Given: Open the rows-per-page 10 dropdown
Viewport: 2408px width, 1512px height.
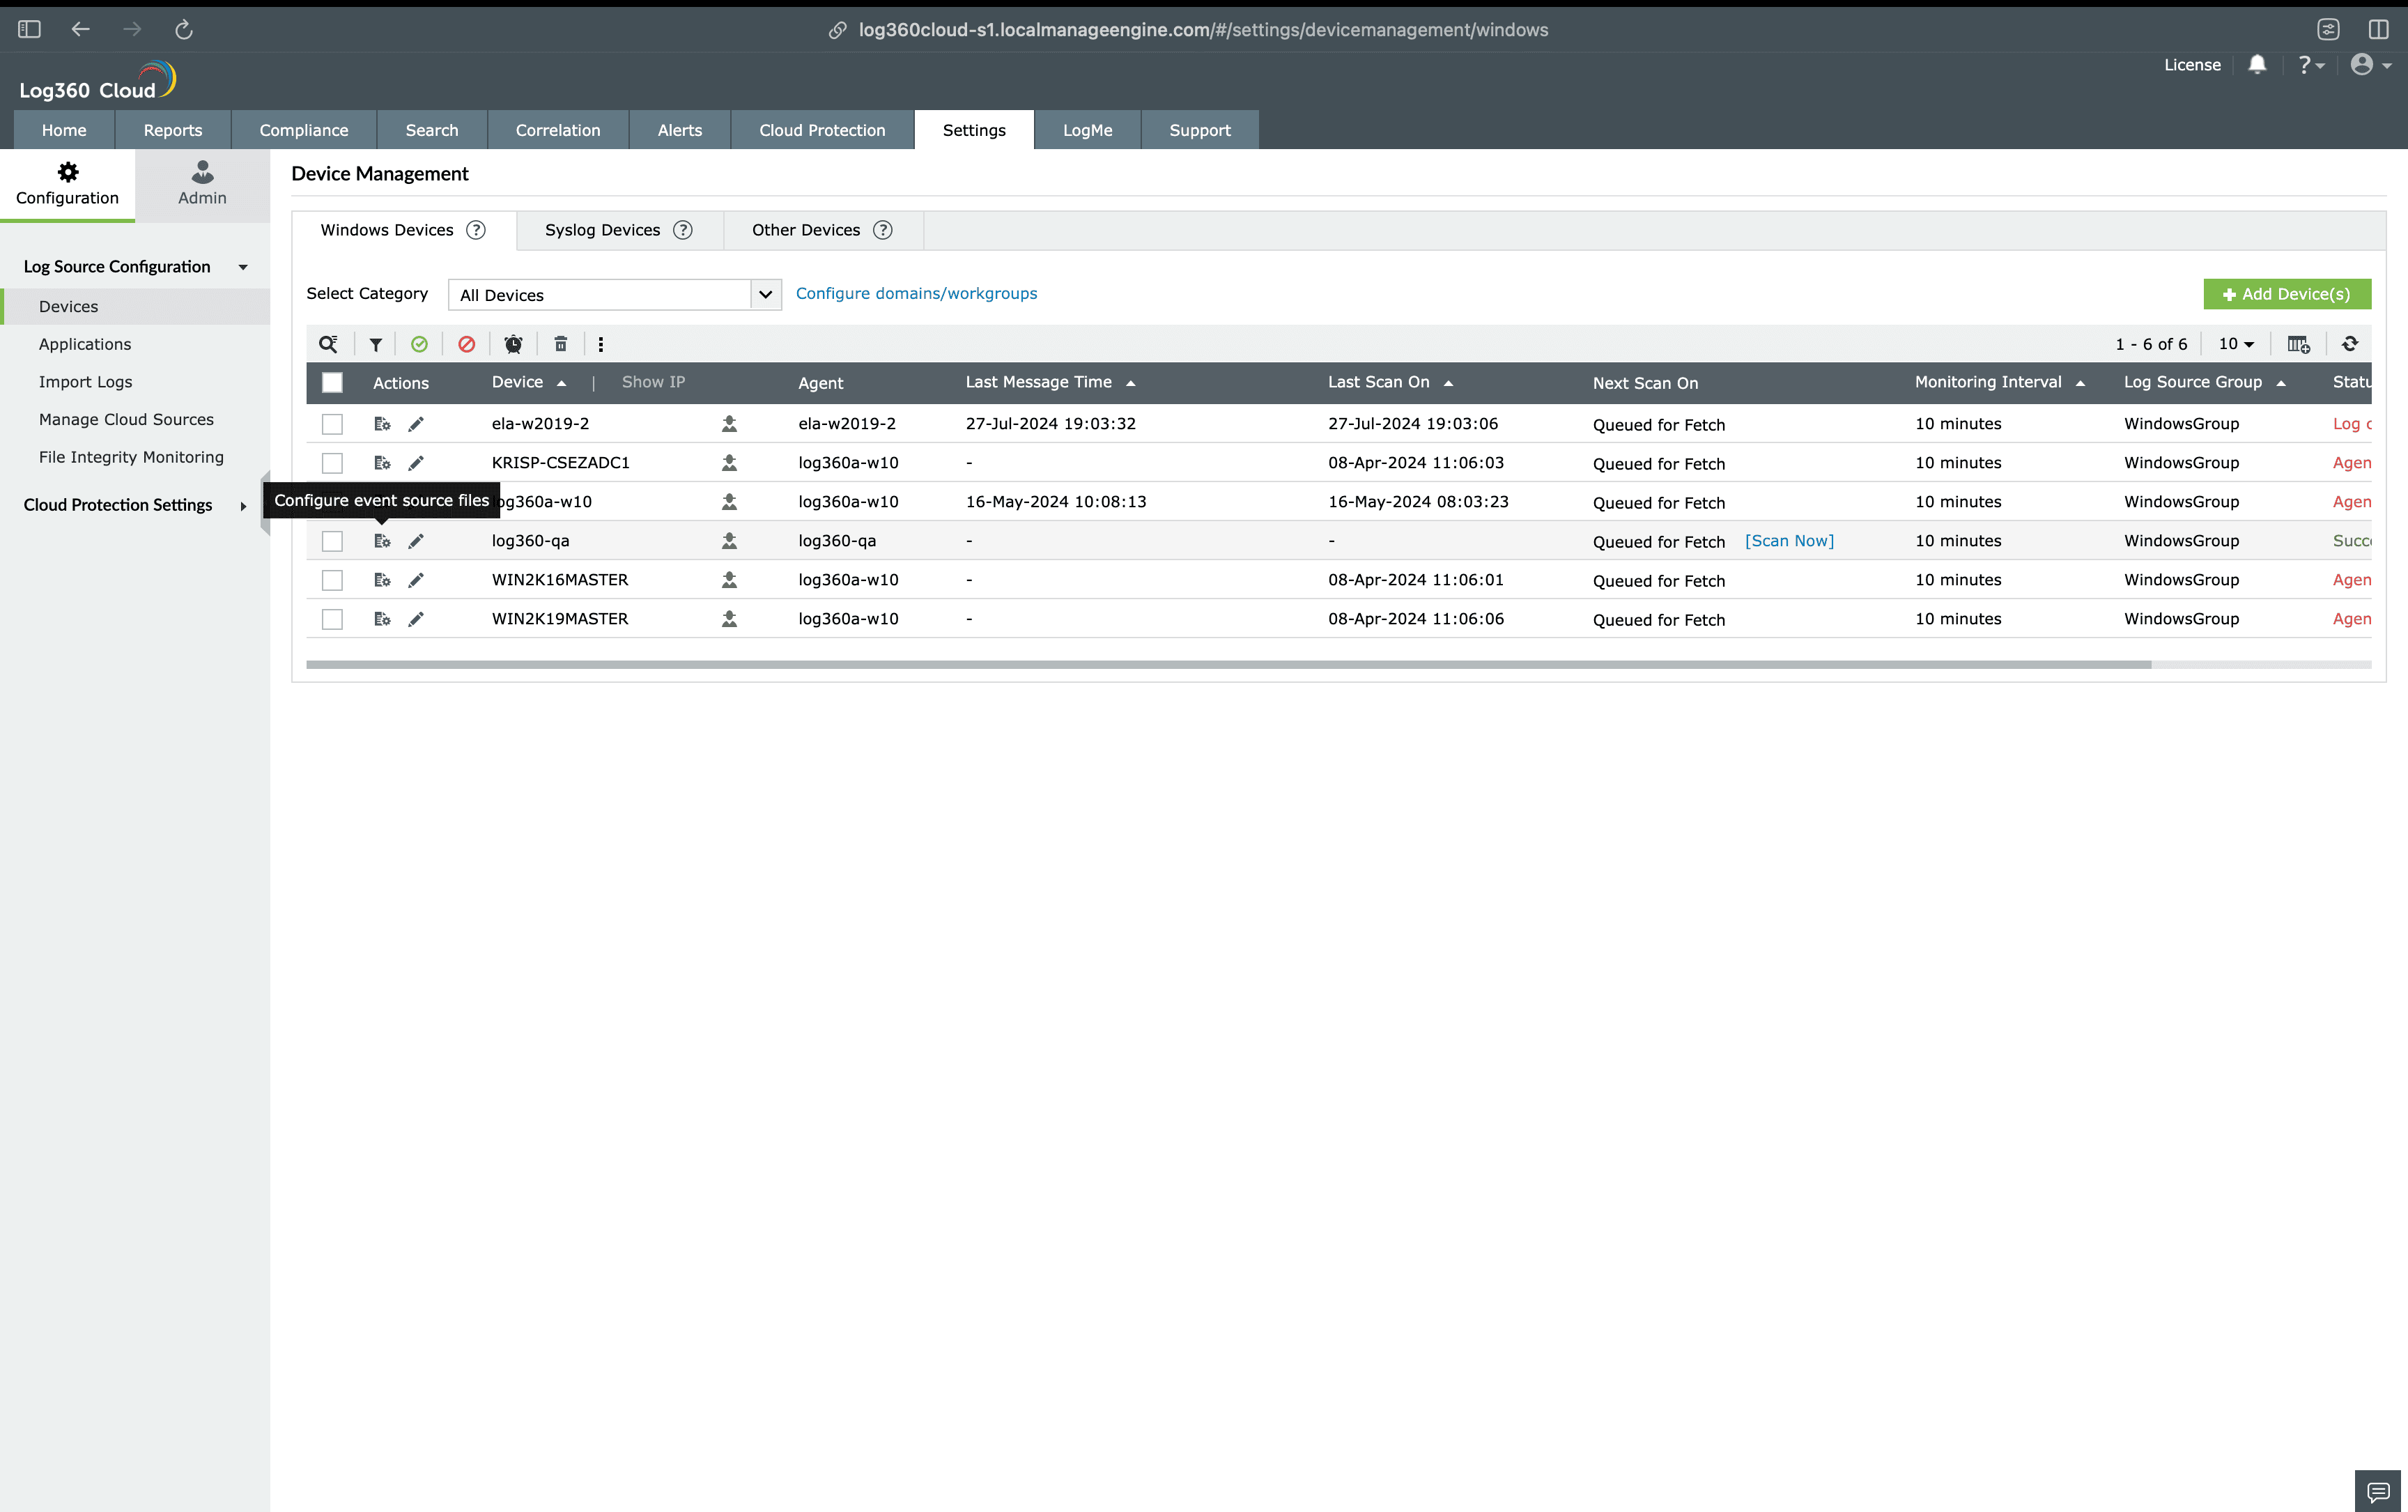Looking at the screenshot, I should [2236, 344].
